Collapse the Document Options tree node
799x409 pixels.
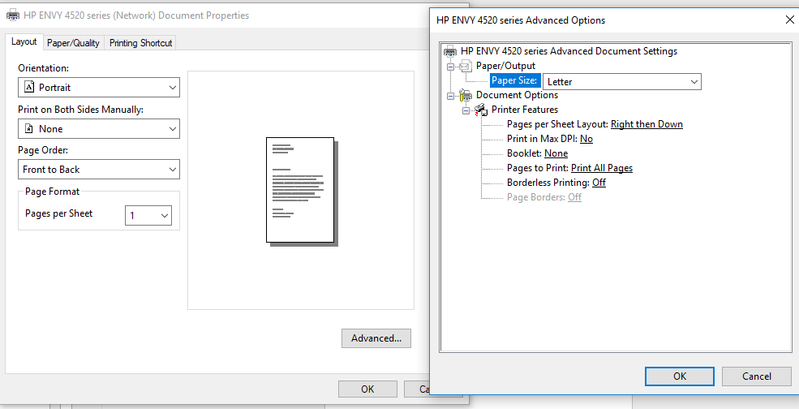(450, 96)
